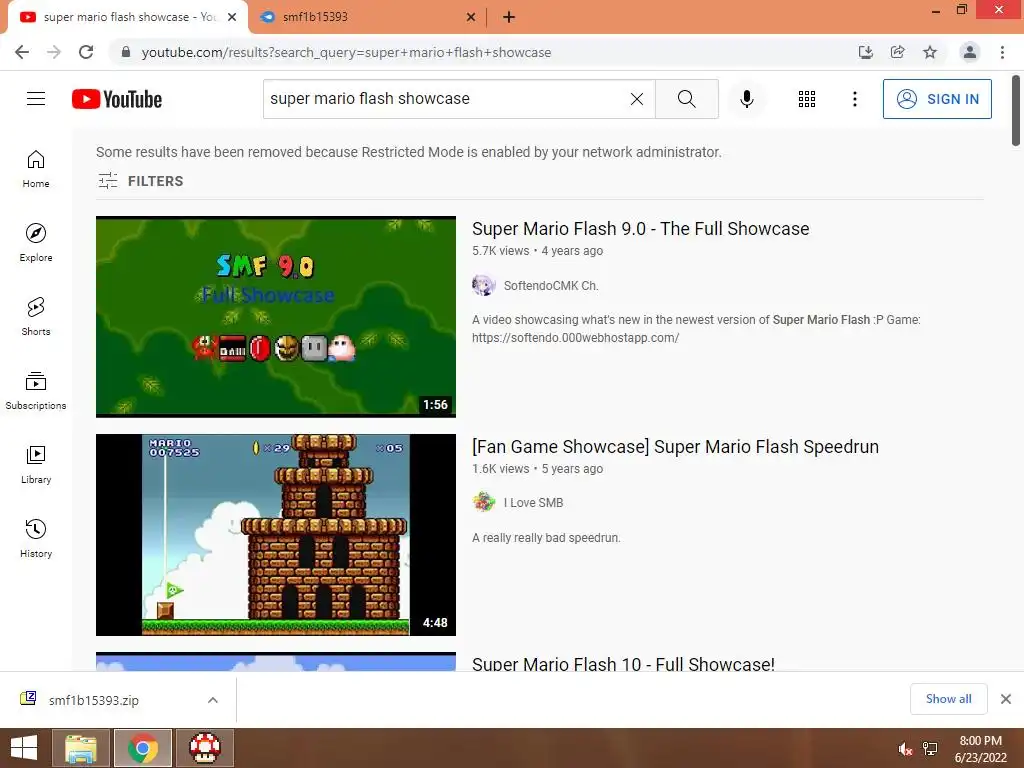1024x768 pixels.
Task: Open title Super Mario Flash 10 - Full Showcase!
Action: click(x=623, y=664)
